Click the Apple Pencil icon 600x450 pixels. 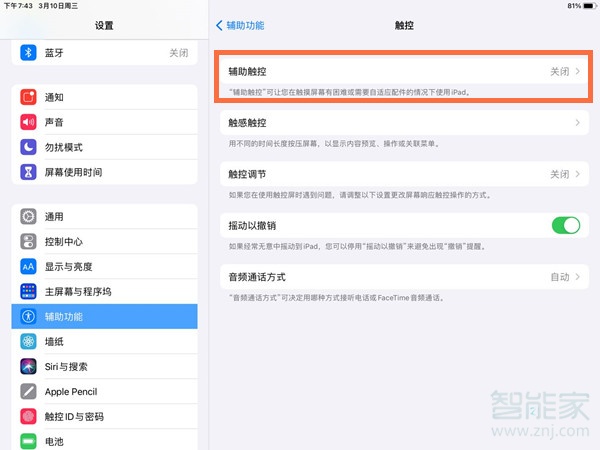tap(28, 391)
